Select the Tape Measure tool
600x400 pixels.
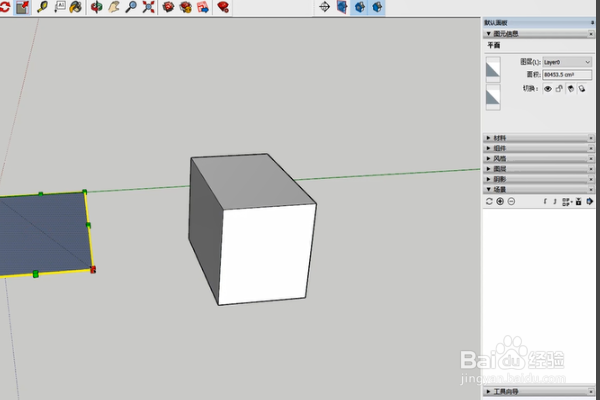pyautogui.click(x=42, y=7)
